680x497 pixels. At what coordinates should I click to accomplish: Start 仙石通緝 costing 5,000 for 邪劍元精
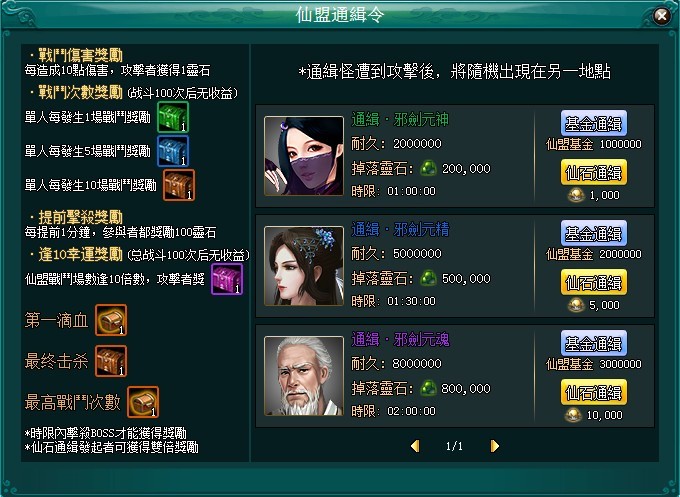594,282
